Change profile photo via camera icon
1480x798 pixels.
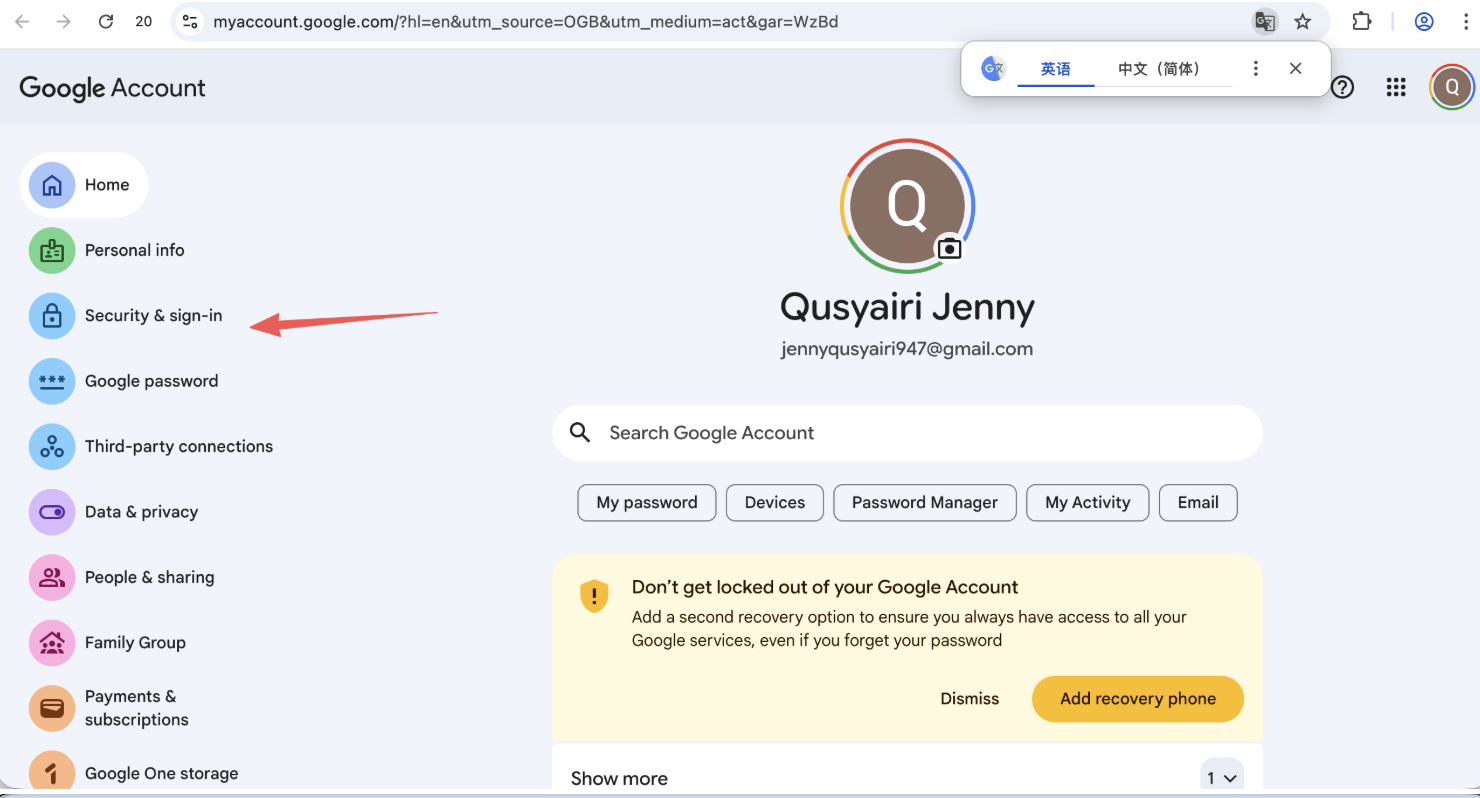(x=949, y=248)
